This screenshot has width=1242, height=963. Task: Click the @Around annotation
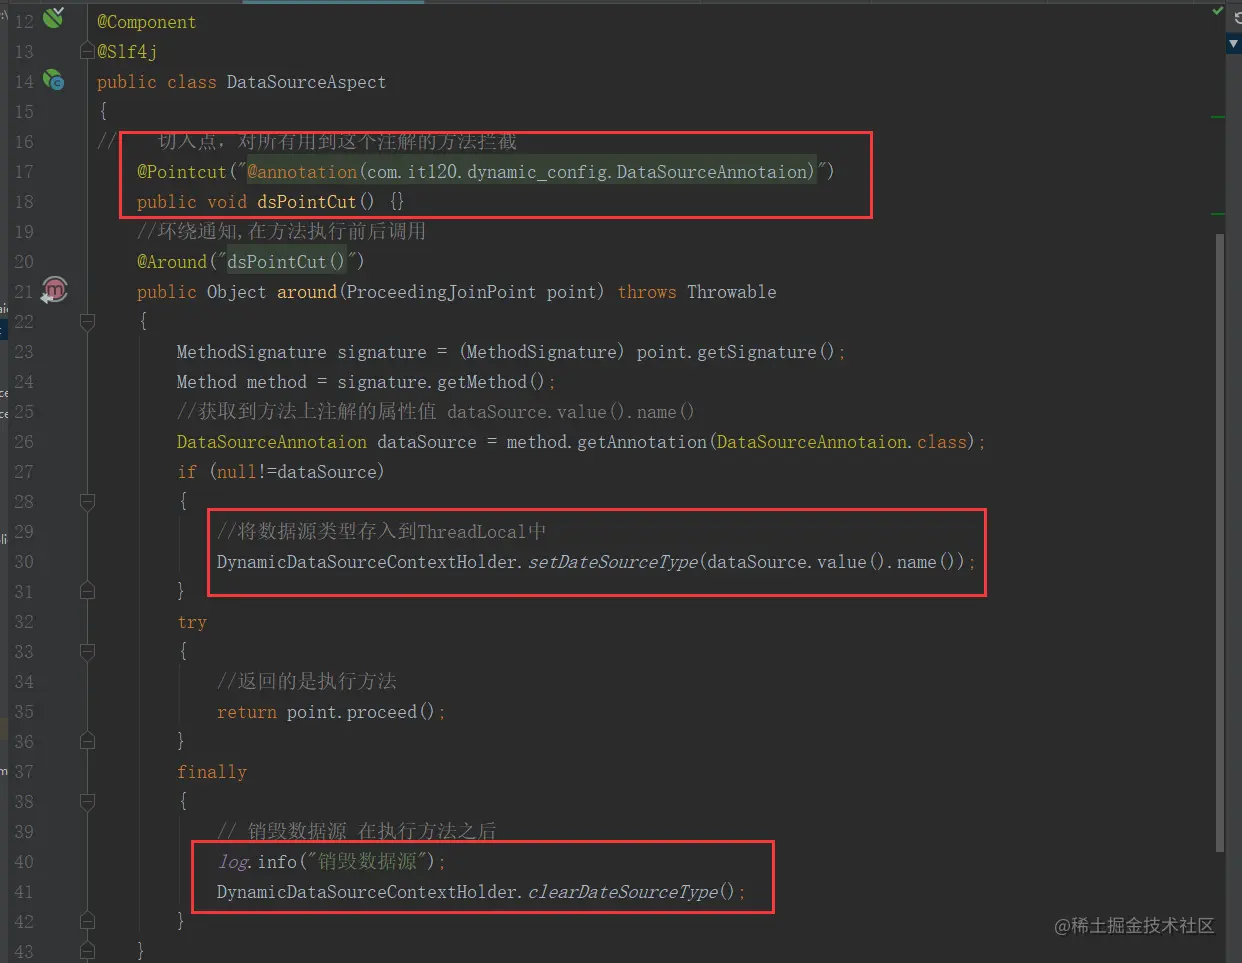tap(172, 262)
